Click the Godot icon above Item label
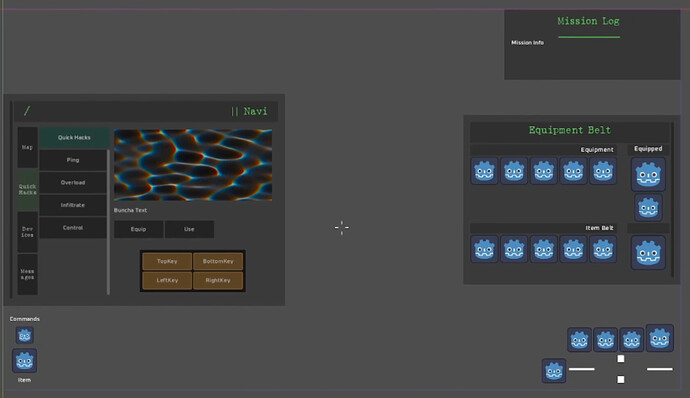The image size is (690, 398). (25, 361)
